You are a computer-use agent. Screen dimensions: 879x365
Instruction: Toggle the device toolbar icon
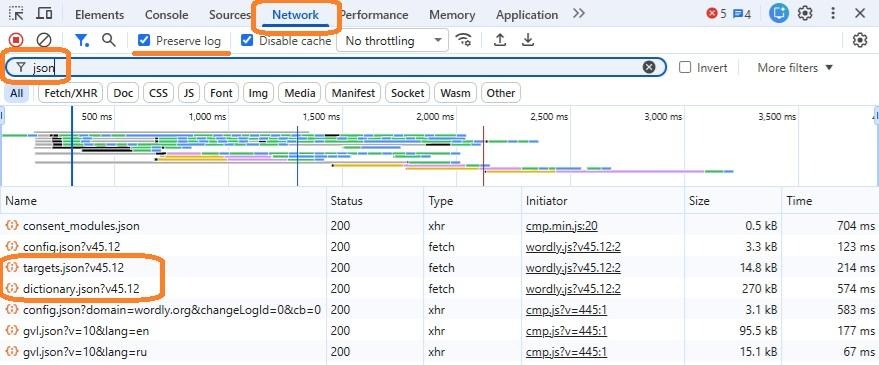(x=44, y=13)
